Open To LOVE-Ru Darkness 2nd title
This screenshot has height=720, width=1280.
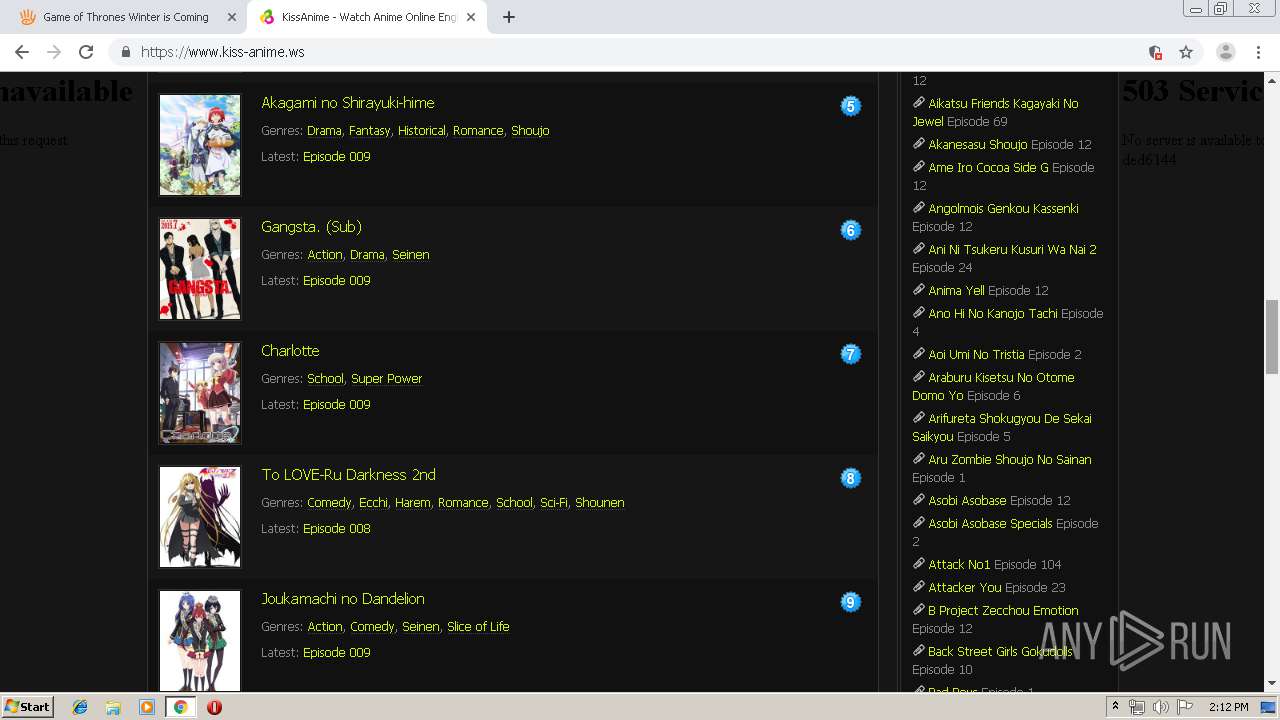click(x=349, y=475)
